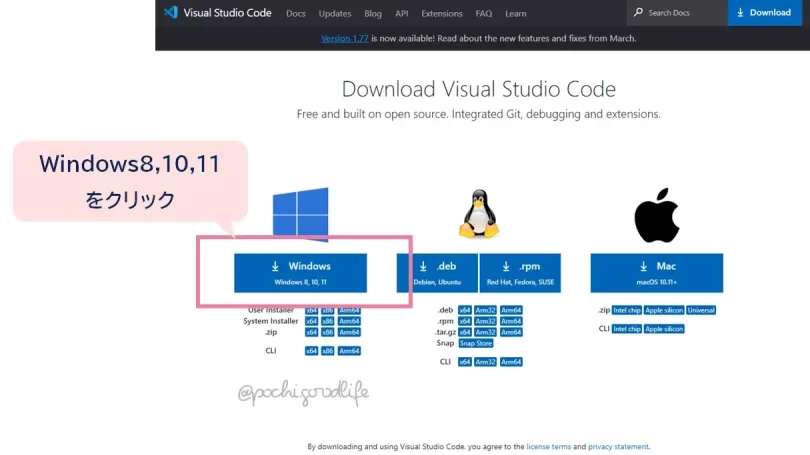Open the Extensions menu item

442,13
